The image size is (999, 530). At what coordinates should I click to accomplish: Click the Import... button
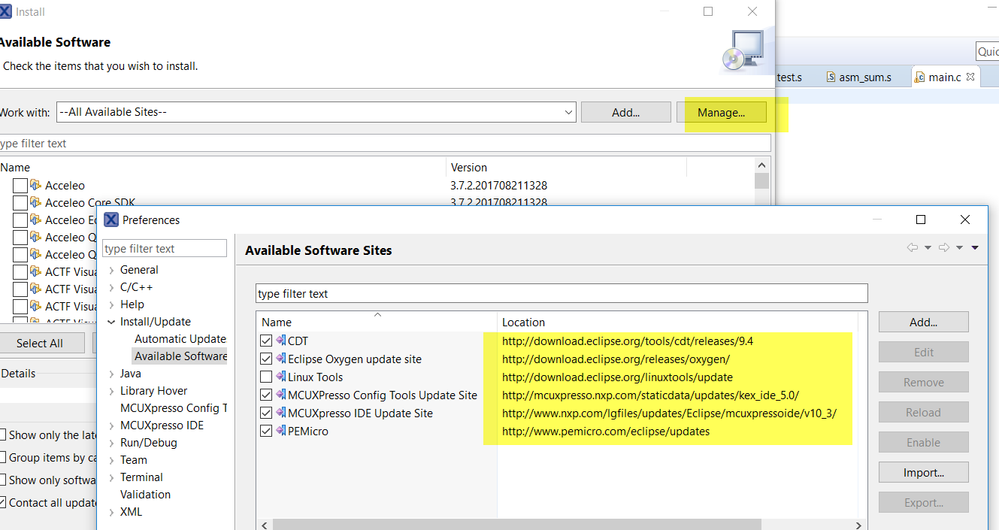click(923, 472)
